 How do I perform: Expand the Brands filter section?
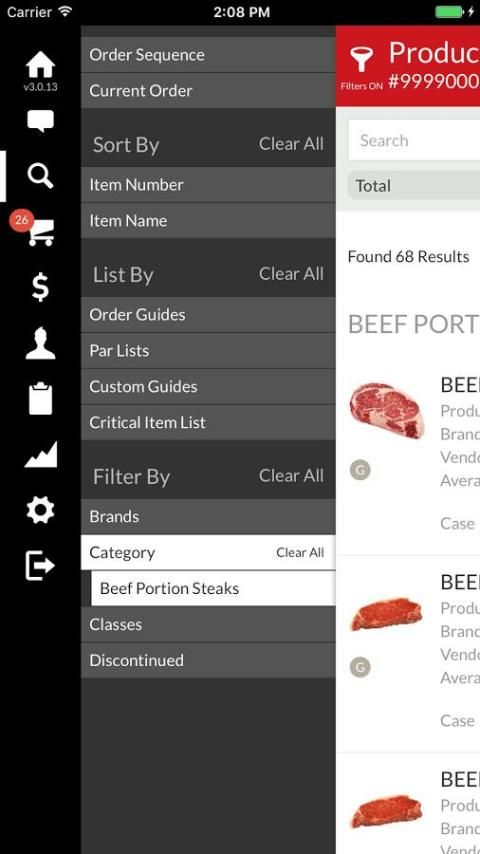[x=208, y=517]
